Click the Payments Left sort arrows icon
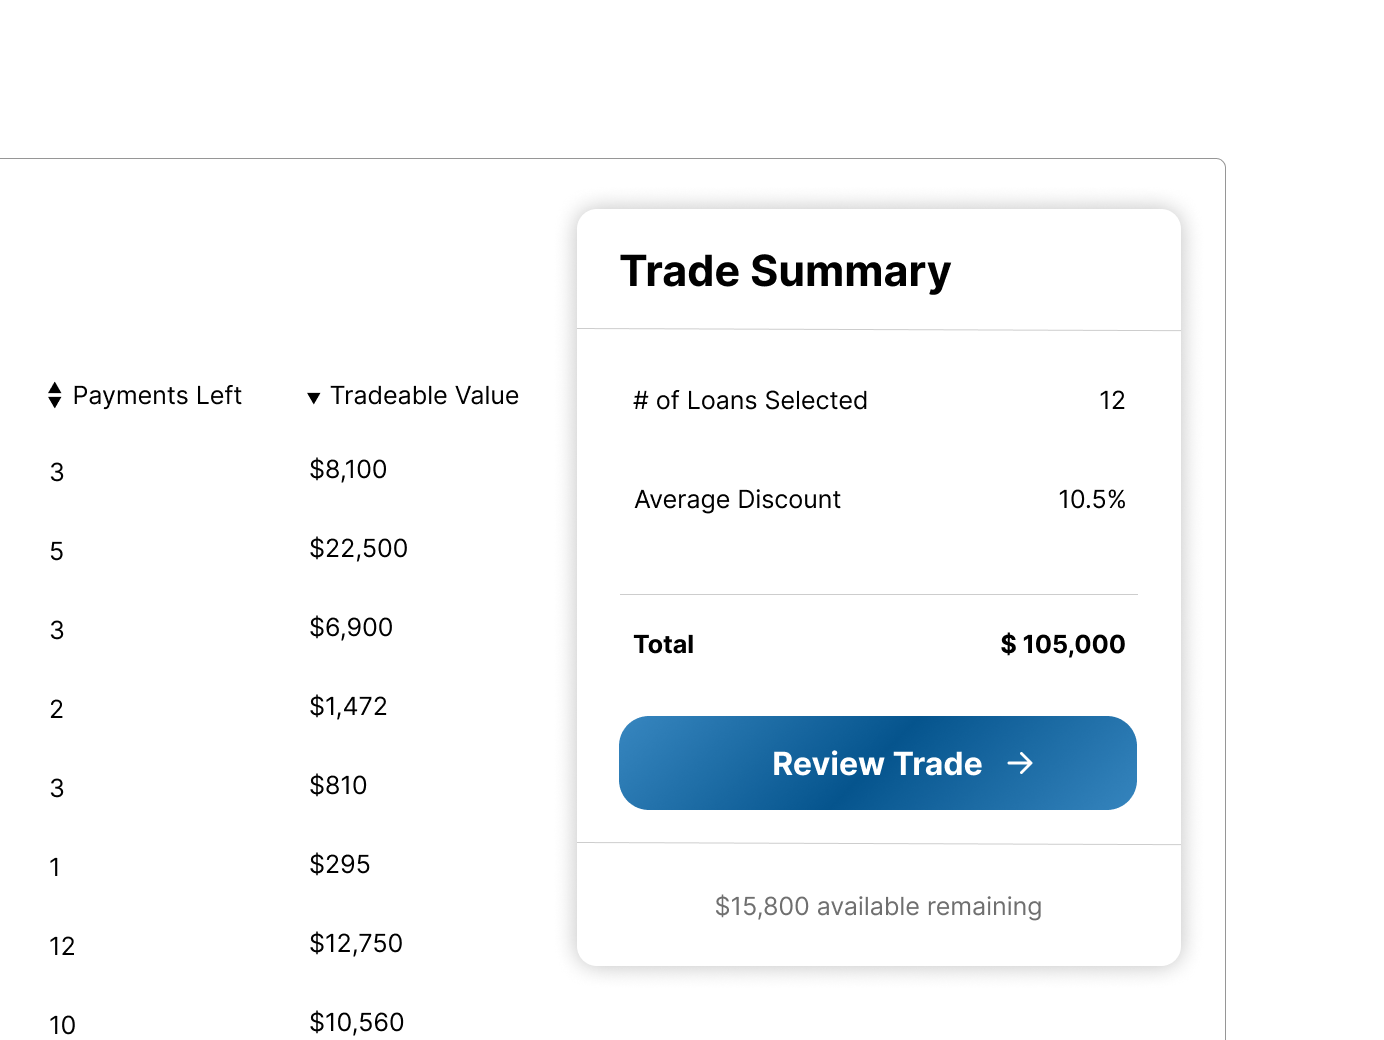Image resolution: width=1384 pixels, height=1040 pixels. click(55, 395)
